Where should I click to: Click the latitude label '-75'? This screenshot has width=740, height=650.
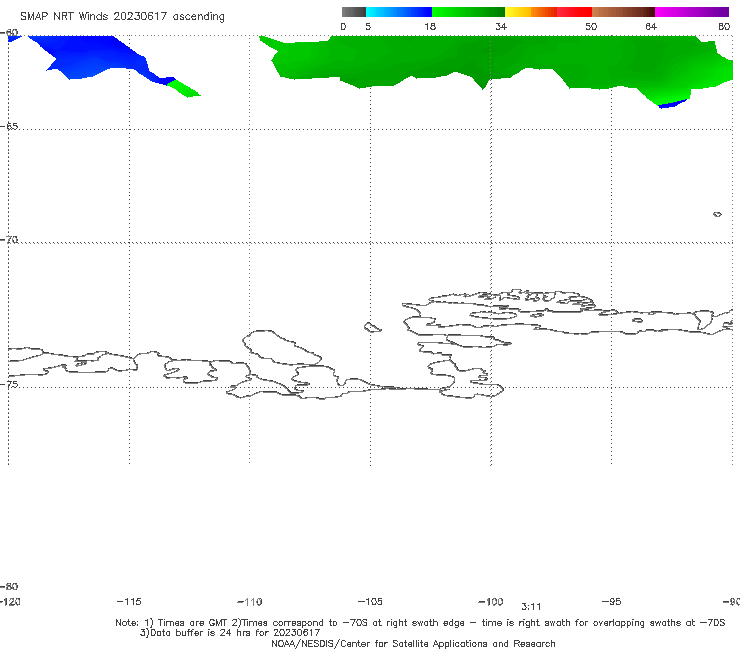[x=9, y=384]
